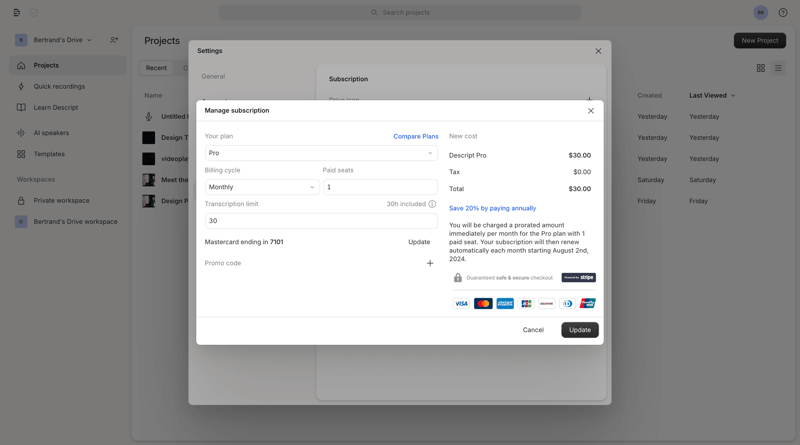This screenshot has height=445, width=800.
Task: Switch to grid view icon
Action: coord(761,68)
